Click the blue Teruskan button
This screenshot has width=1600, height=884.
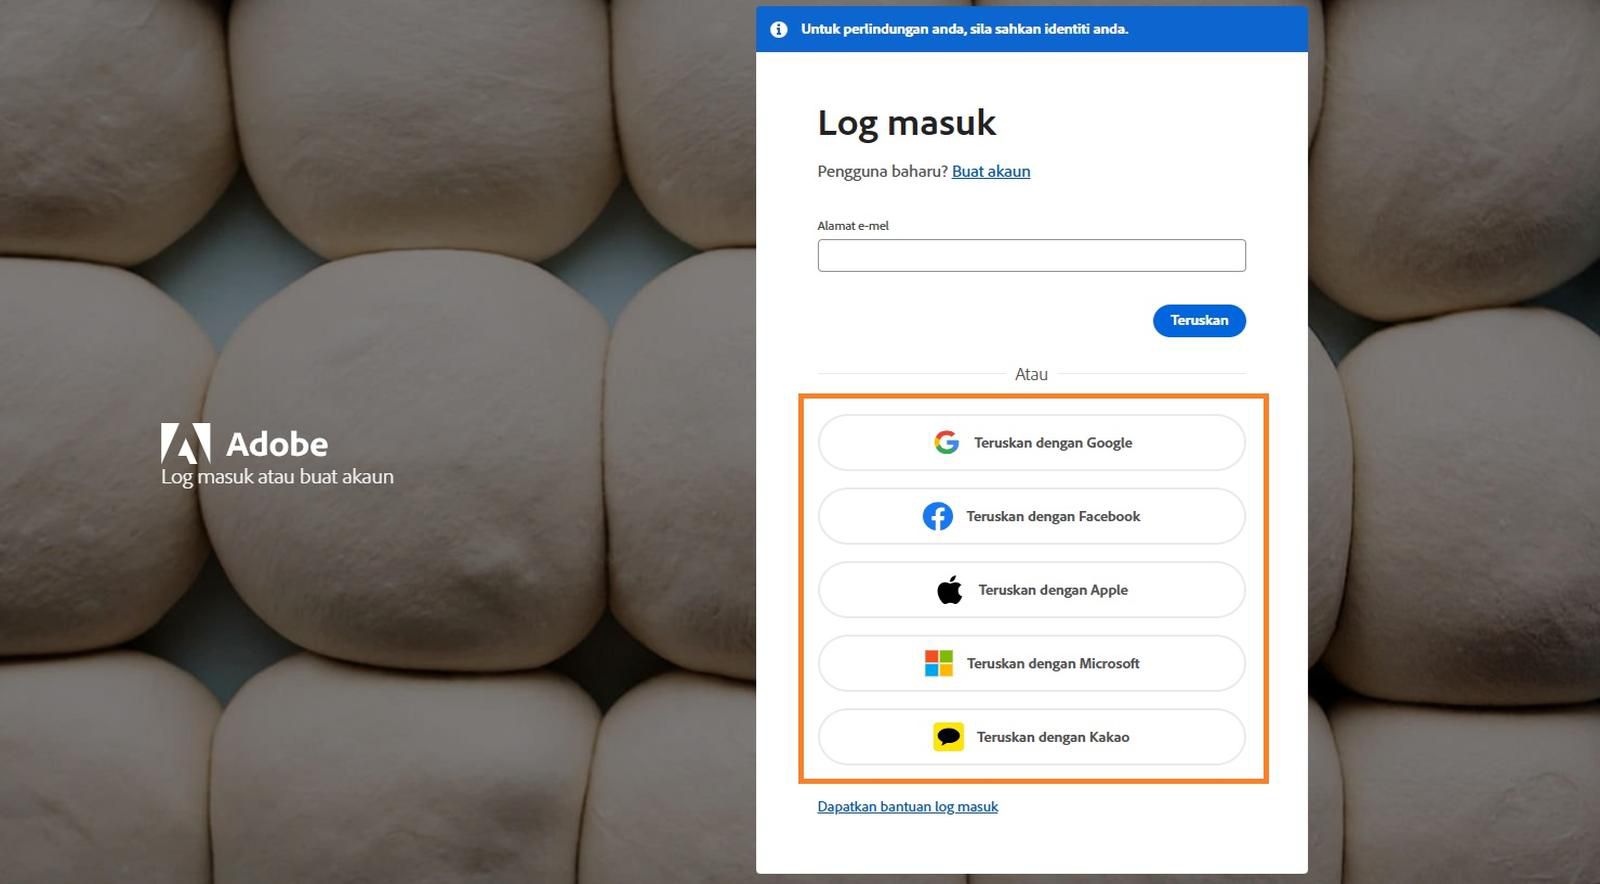coord(1199,320)
